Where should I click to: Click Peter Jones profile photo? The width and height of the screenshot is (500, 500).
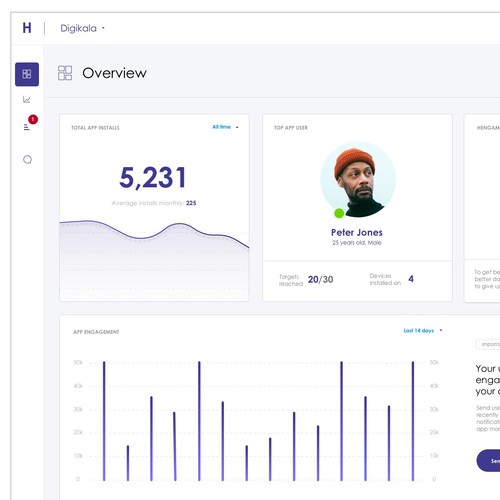tap(358, 180)
